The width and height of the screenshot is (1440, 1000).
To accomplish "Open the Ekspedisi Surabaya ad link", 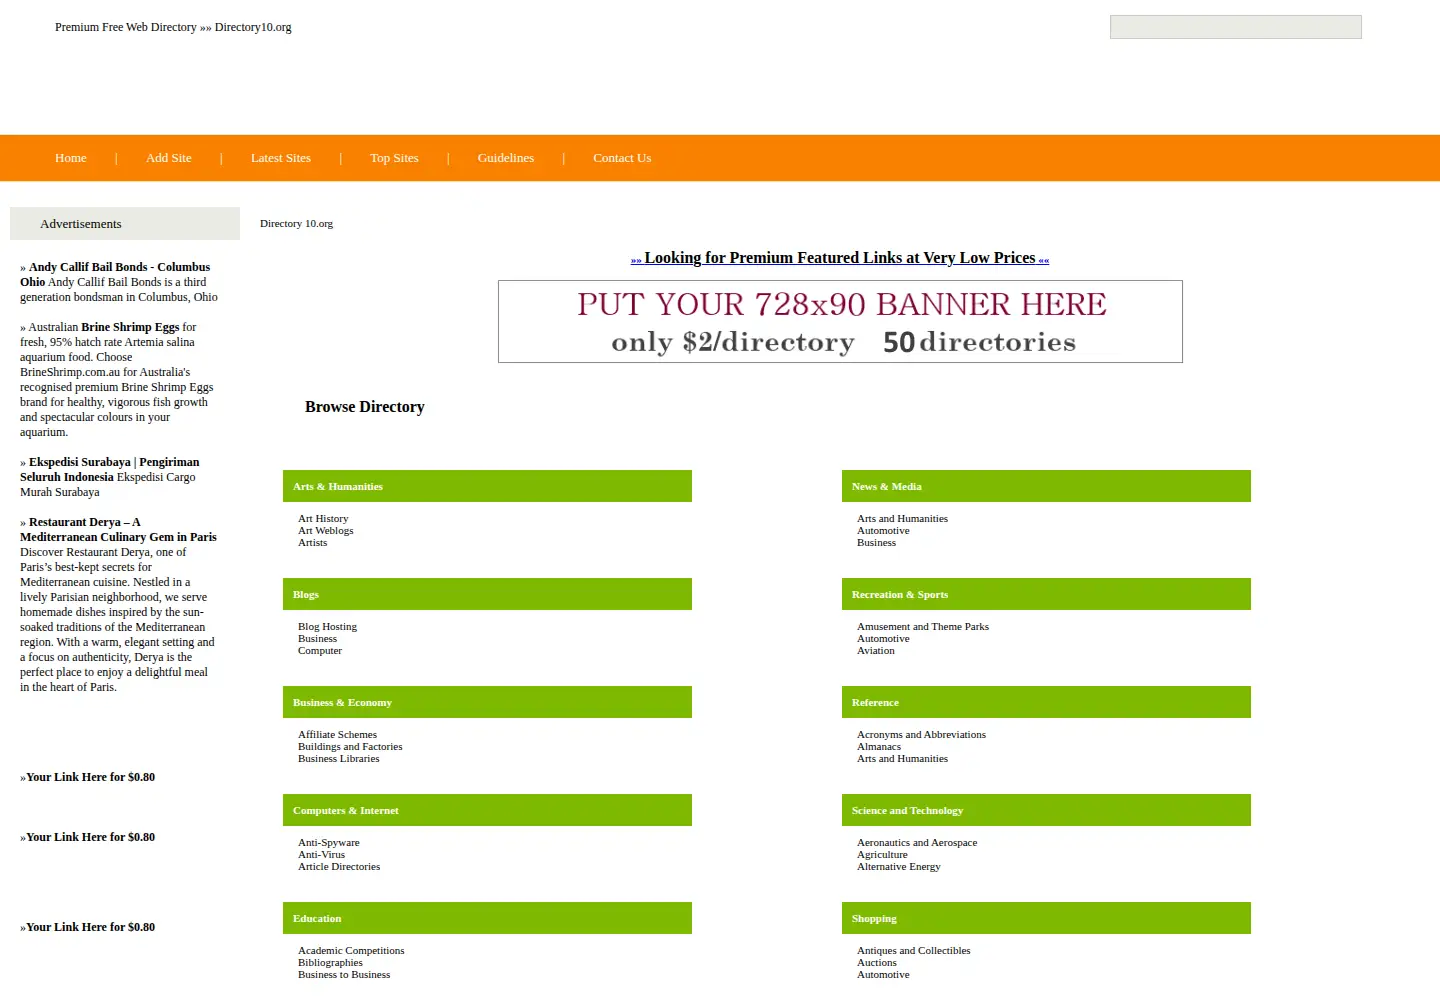I will [110, 469].
